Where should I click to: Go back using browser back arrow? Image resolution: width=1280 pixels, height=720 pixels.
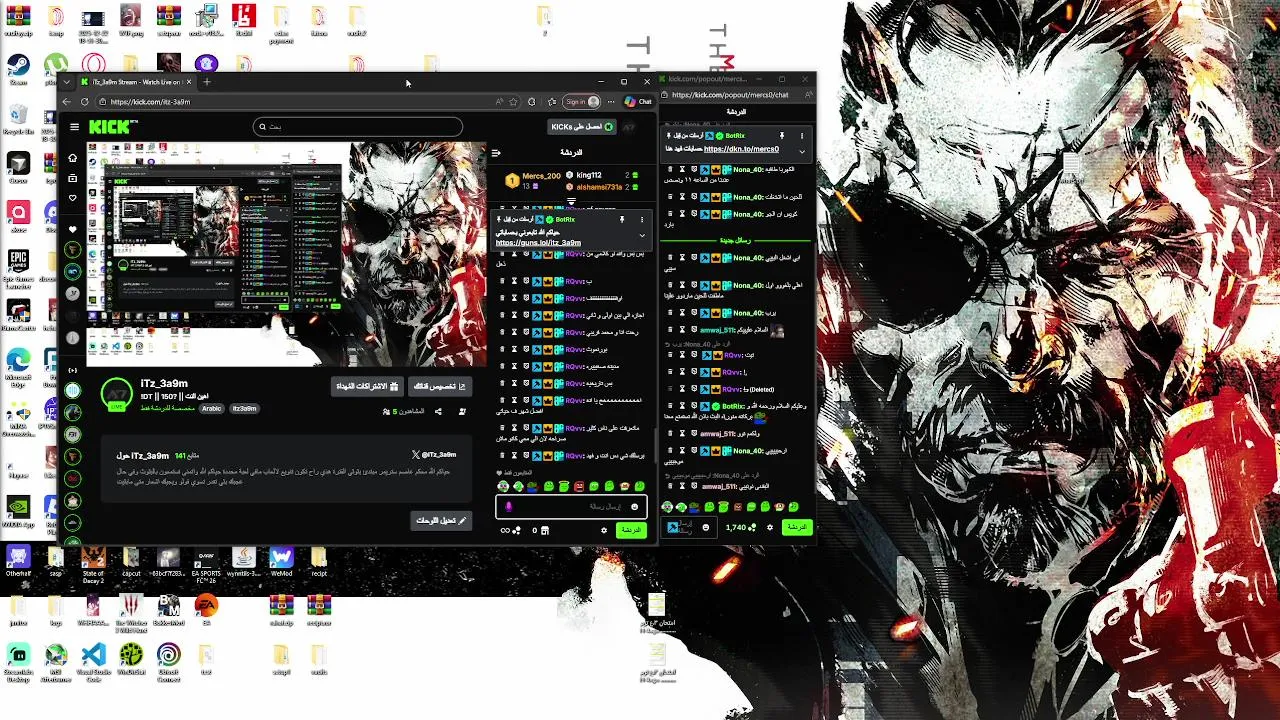coord(67,102)
